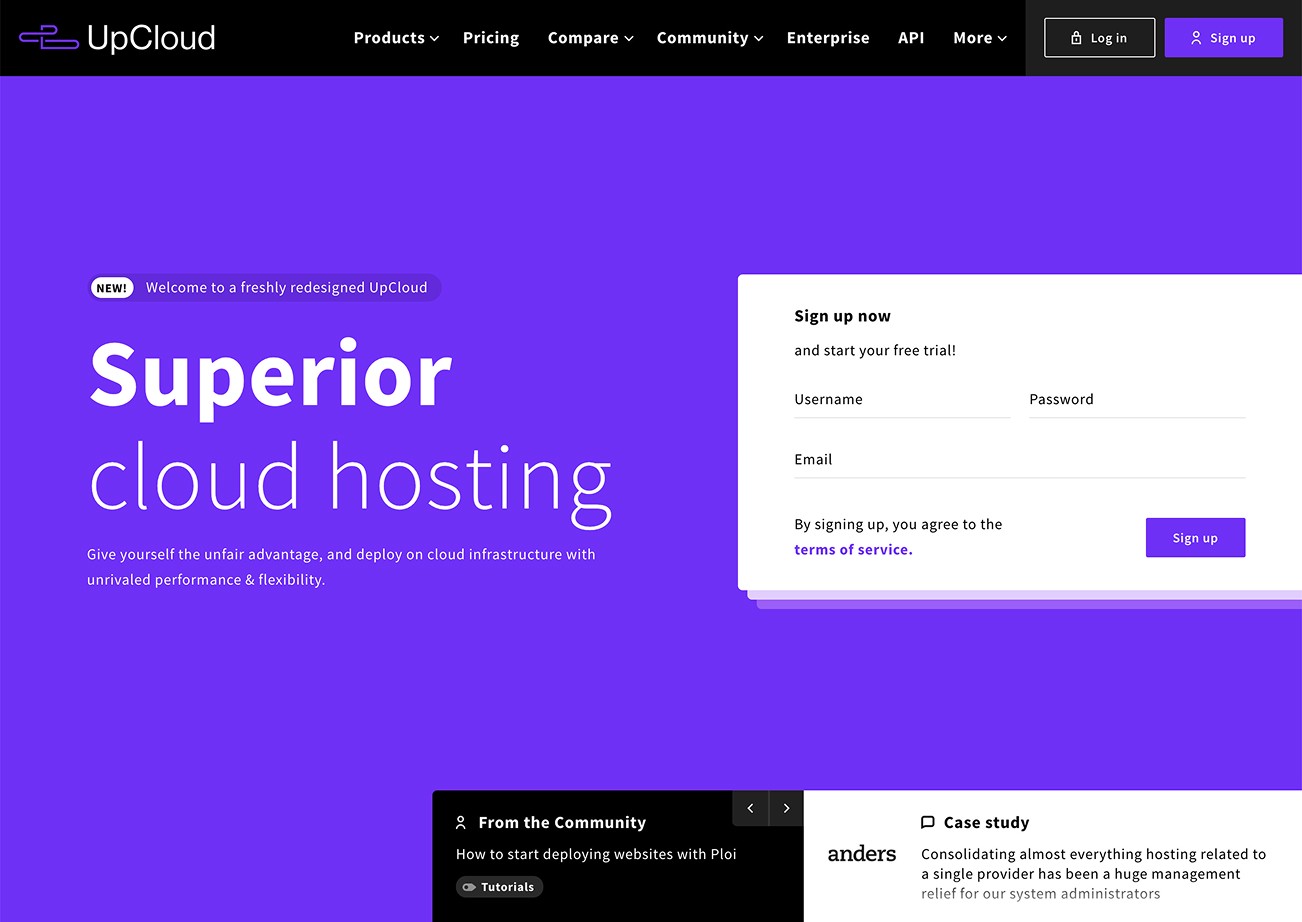Click 'and start your free trial!' text
This screenshot has width=1302, height=922.
click(x=875, y=351)
